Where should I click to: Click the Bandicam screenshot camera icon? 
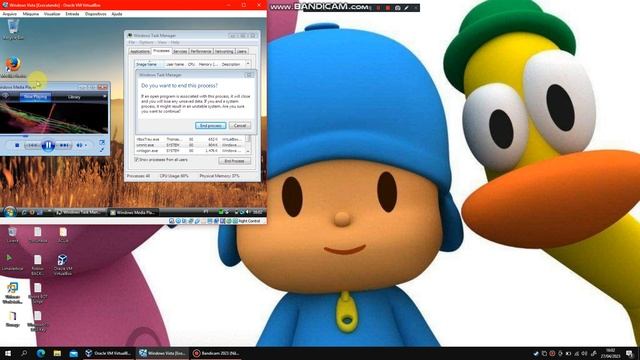(397, 8)
